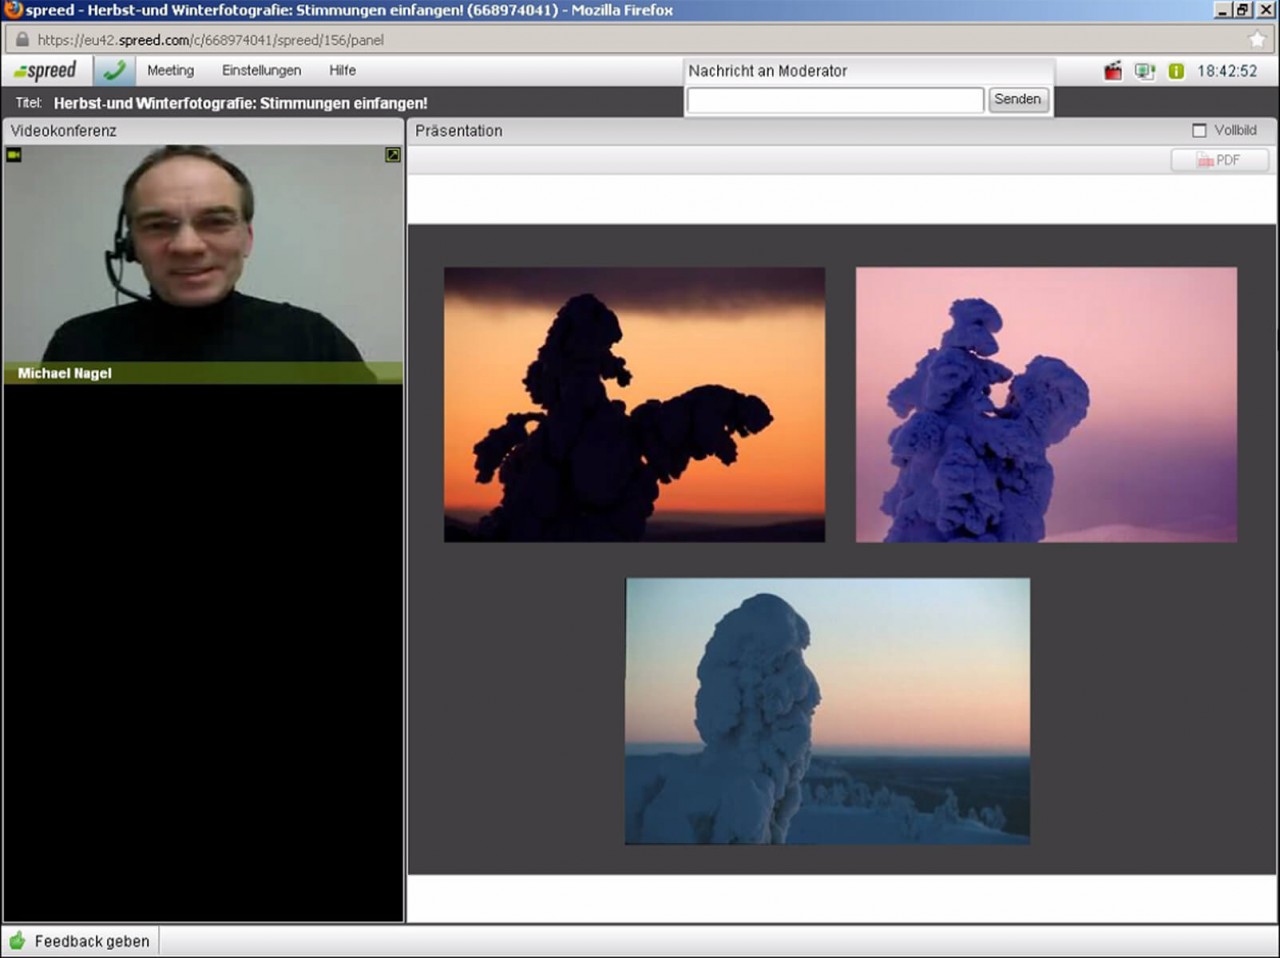Click the bookmark star in the address bar
1280x958 pixels.
pyautogui.click(x=1258, y=41)
